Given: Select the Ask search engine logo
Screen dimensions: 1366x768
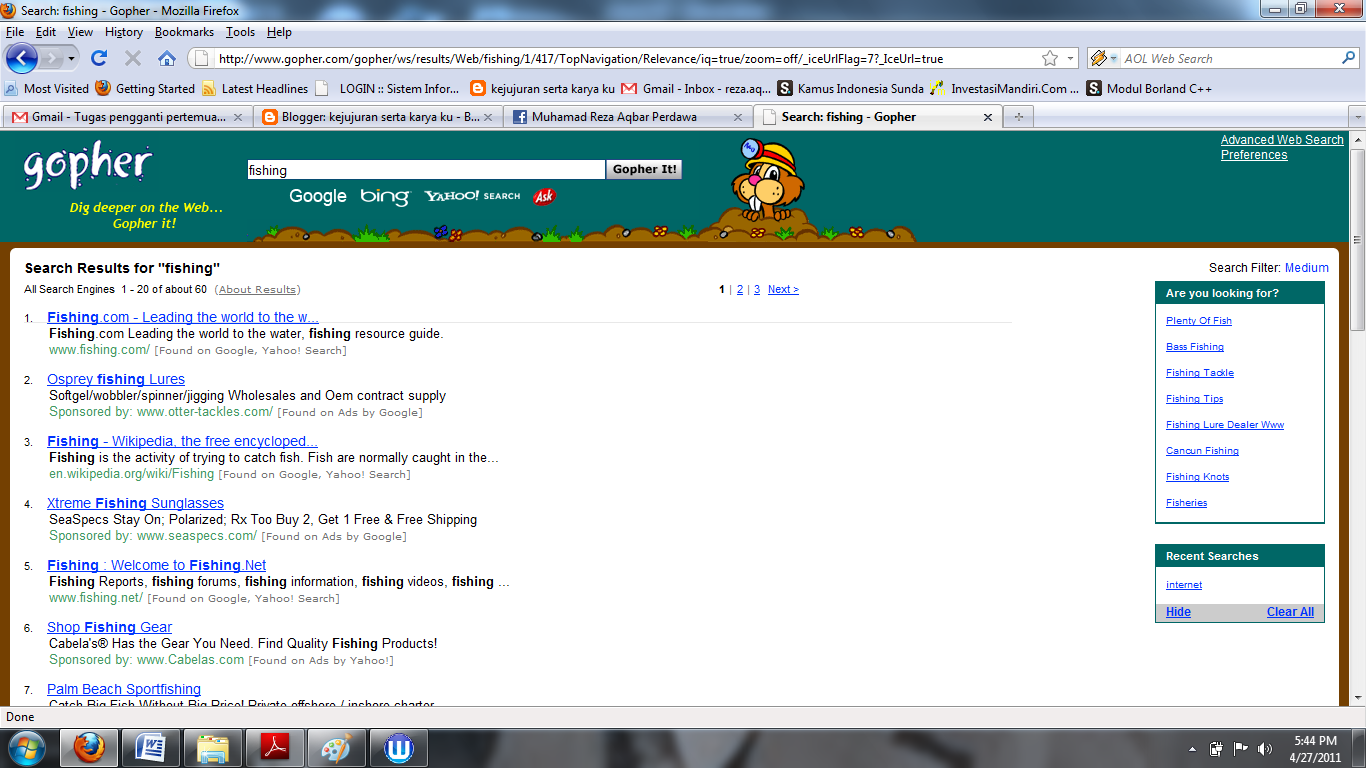Looking at the screenshot, I should [544, 196].
